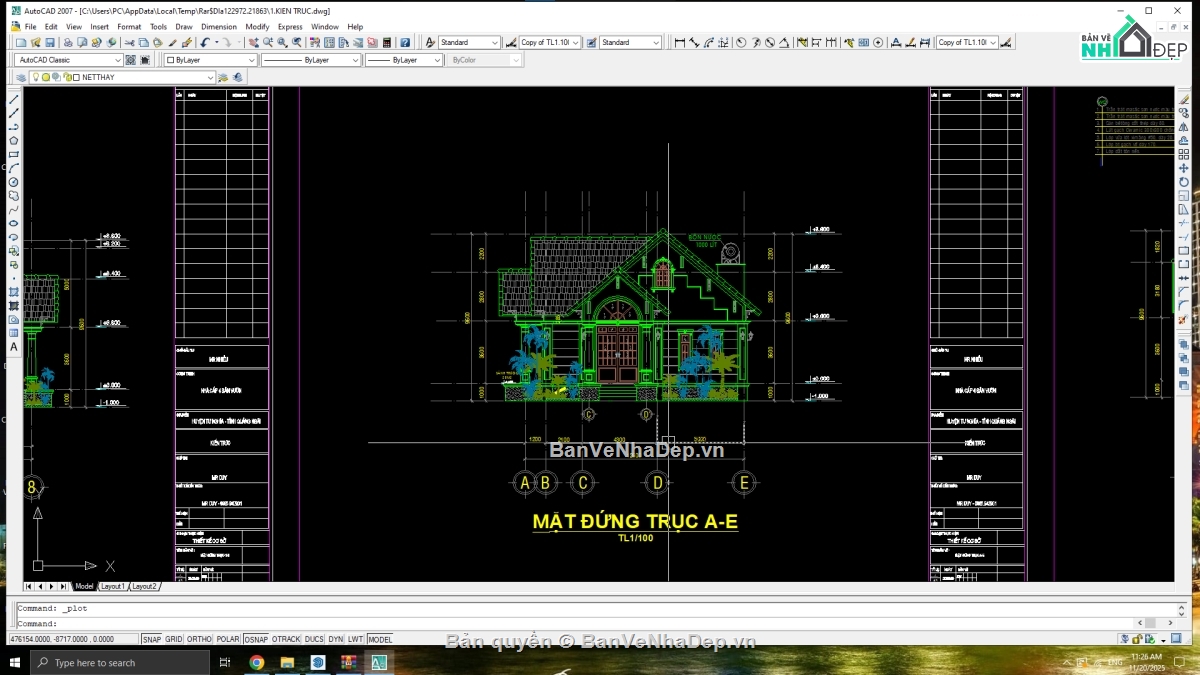Select the Line draw tool
This screenshot has height=675, width=1200.
point(14,100)
